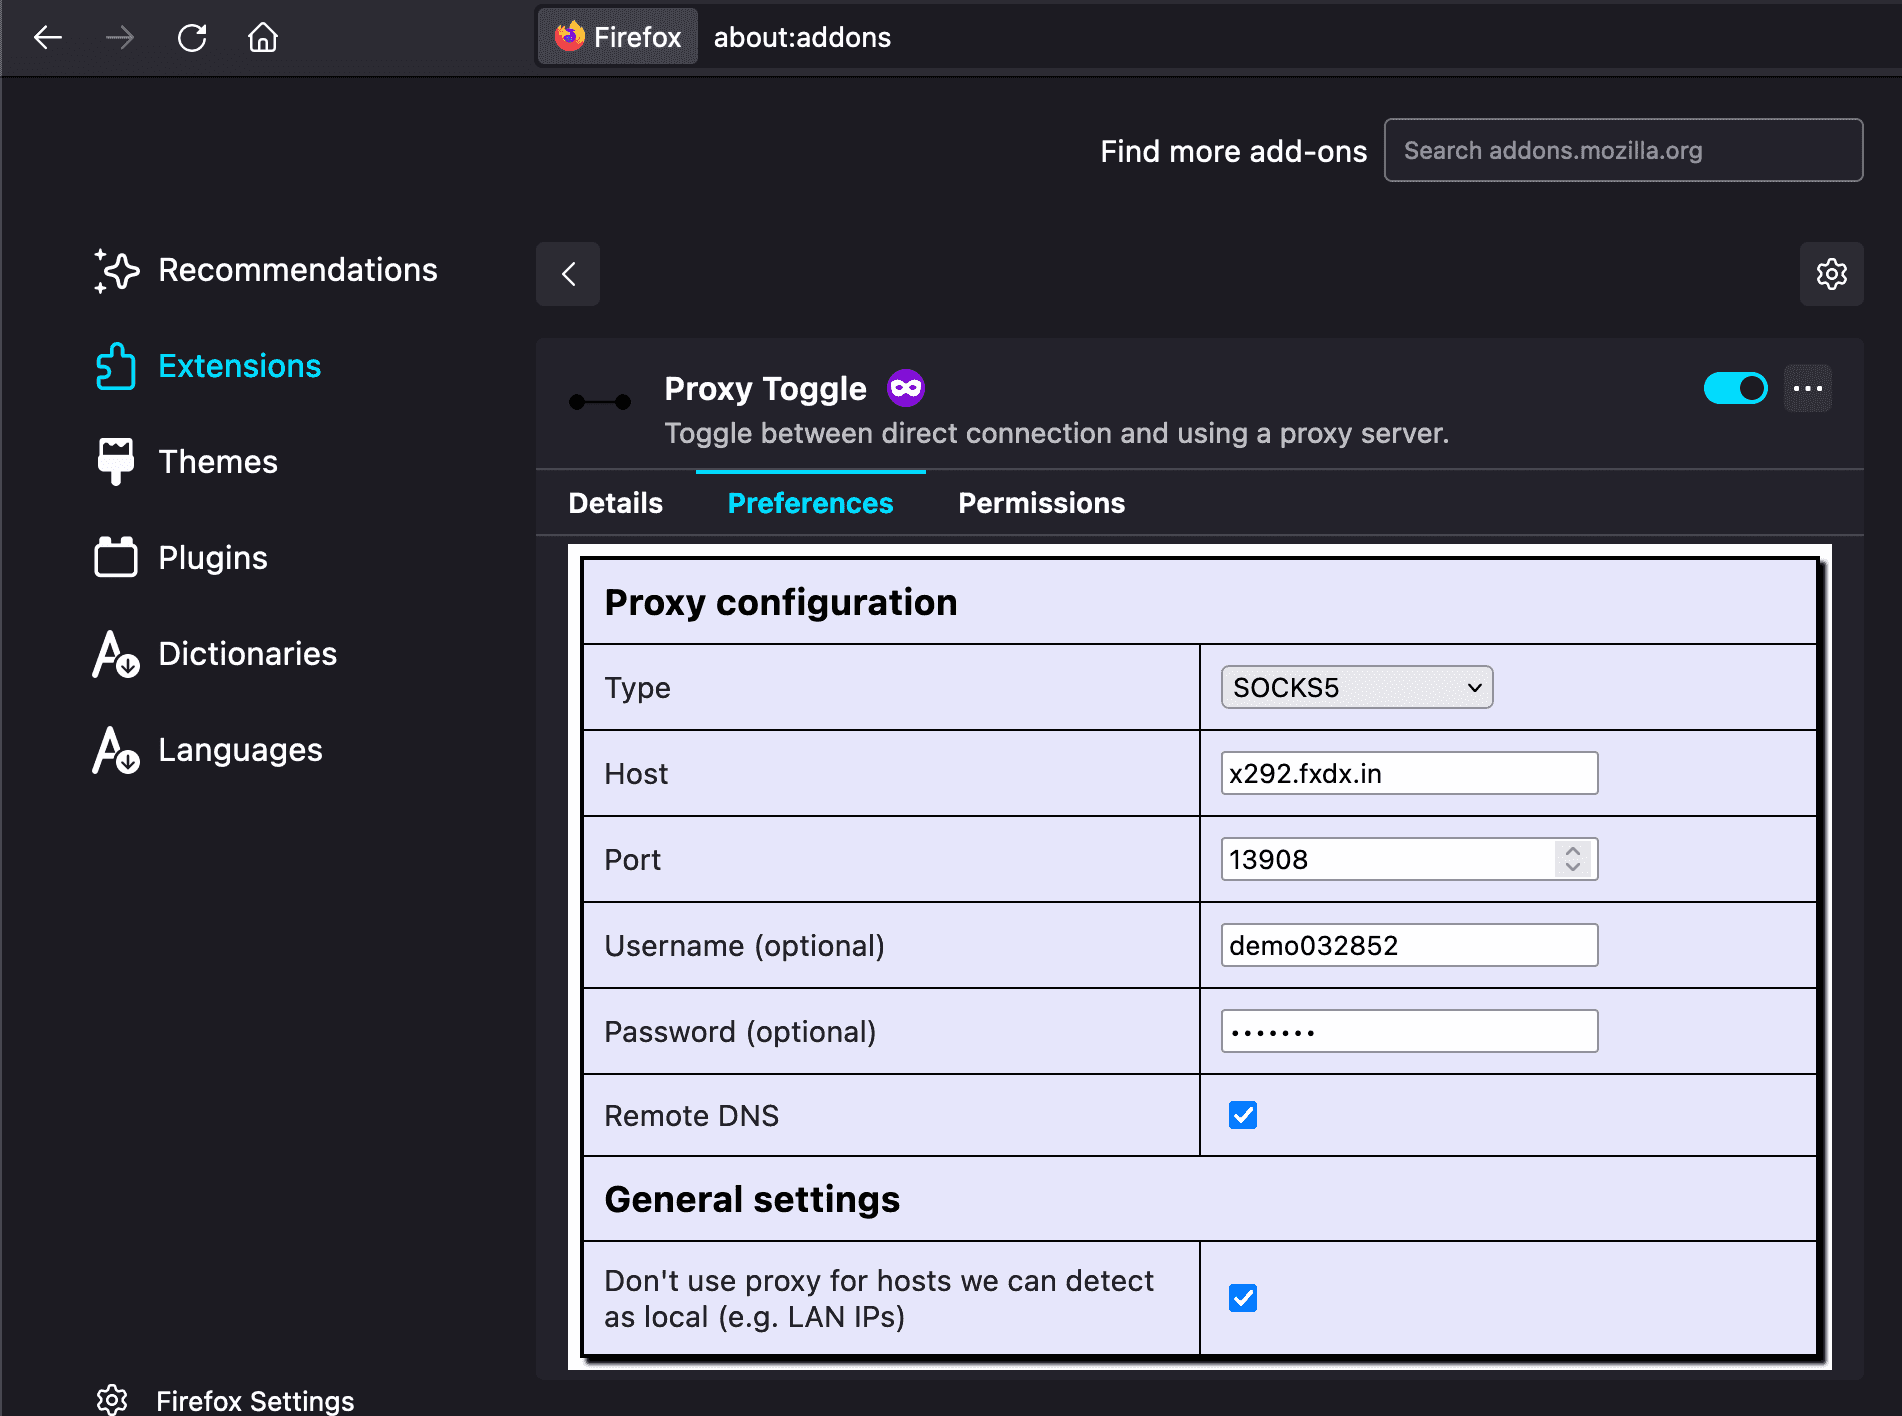1902x1416 pixels.
Task: Open the extension's more options menu
Action: [1808, 388]
